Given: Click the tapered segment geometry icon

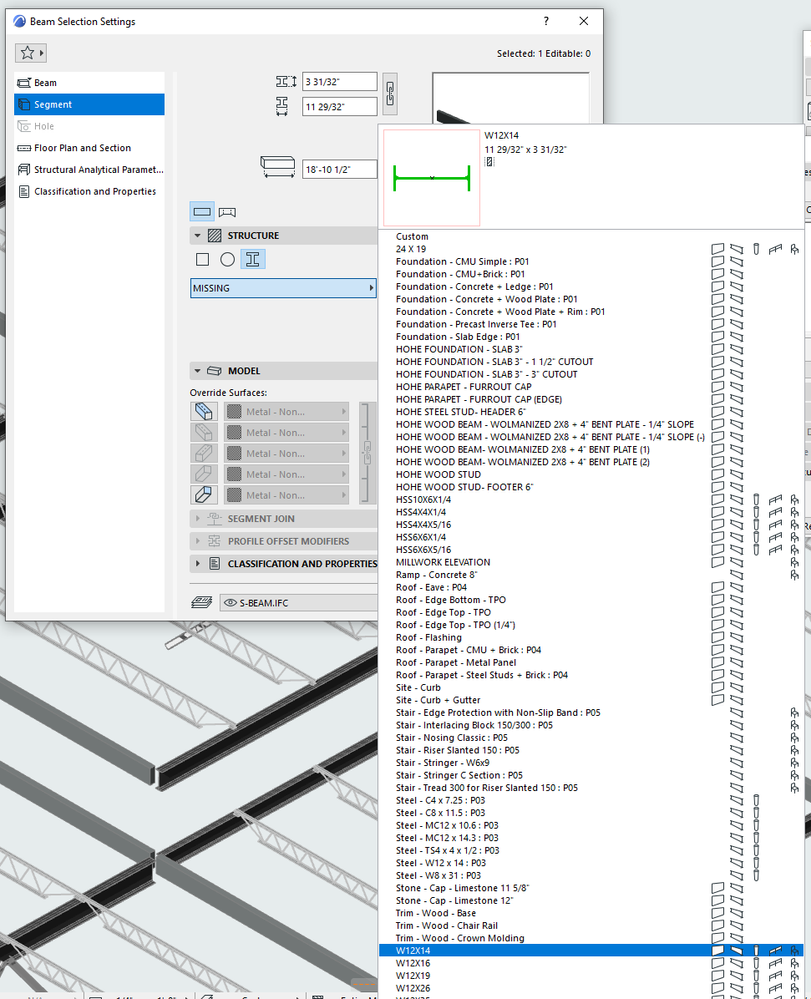Looking at the screenshot, I should pos(228,212).
